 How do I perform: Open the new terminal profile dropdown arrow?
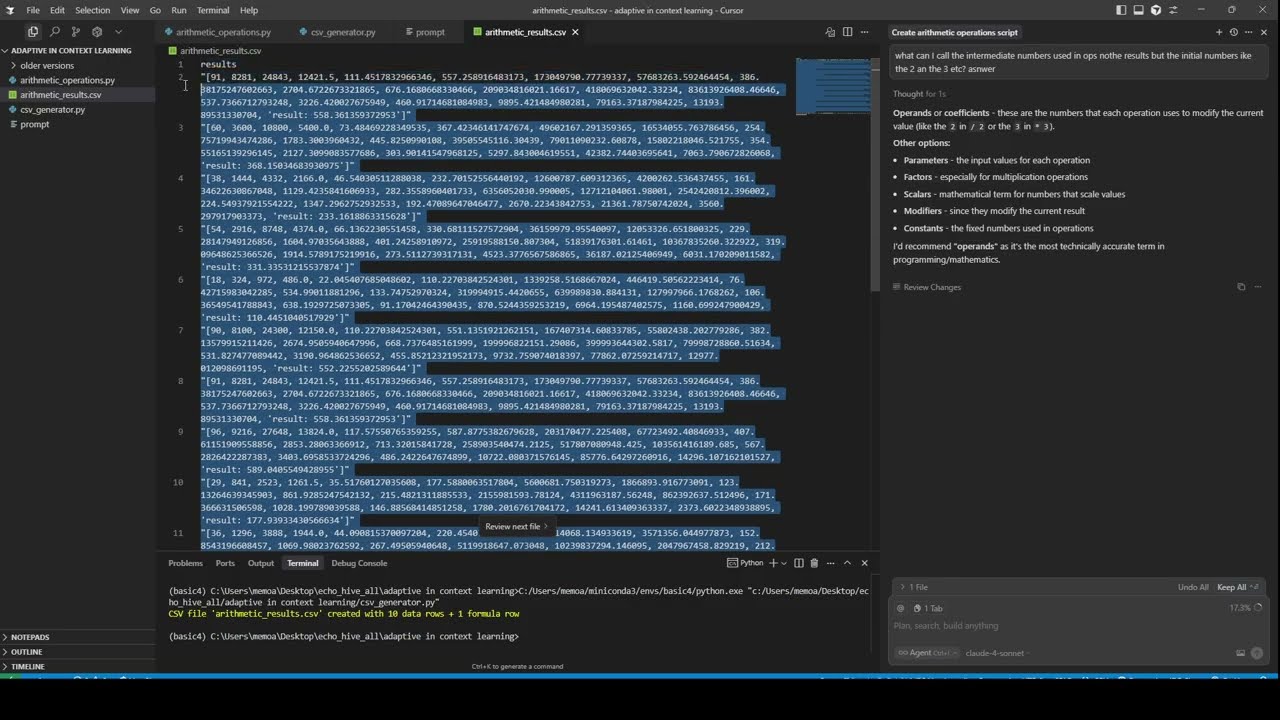pyautogui.click(x=784, y=563)
